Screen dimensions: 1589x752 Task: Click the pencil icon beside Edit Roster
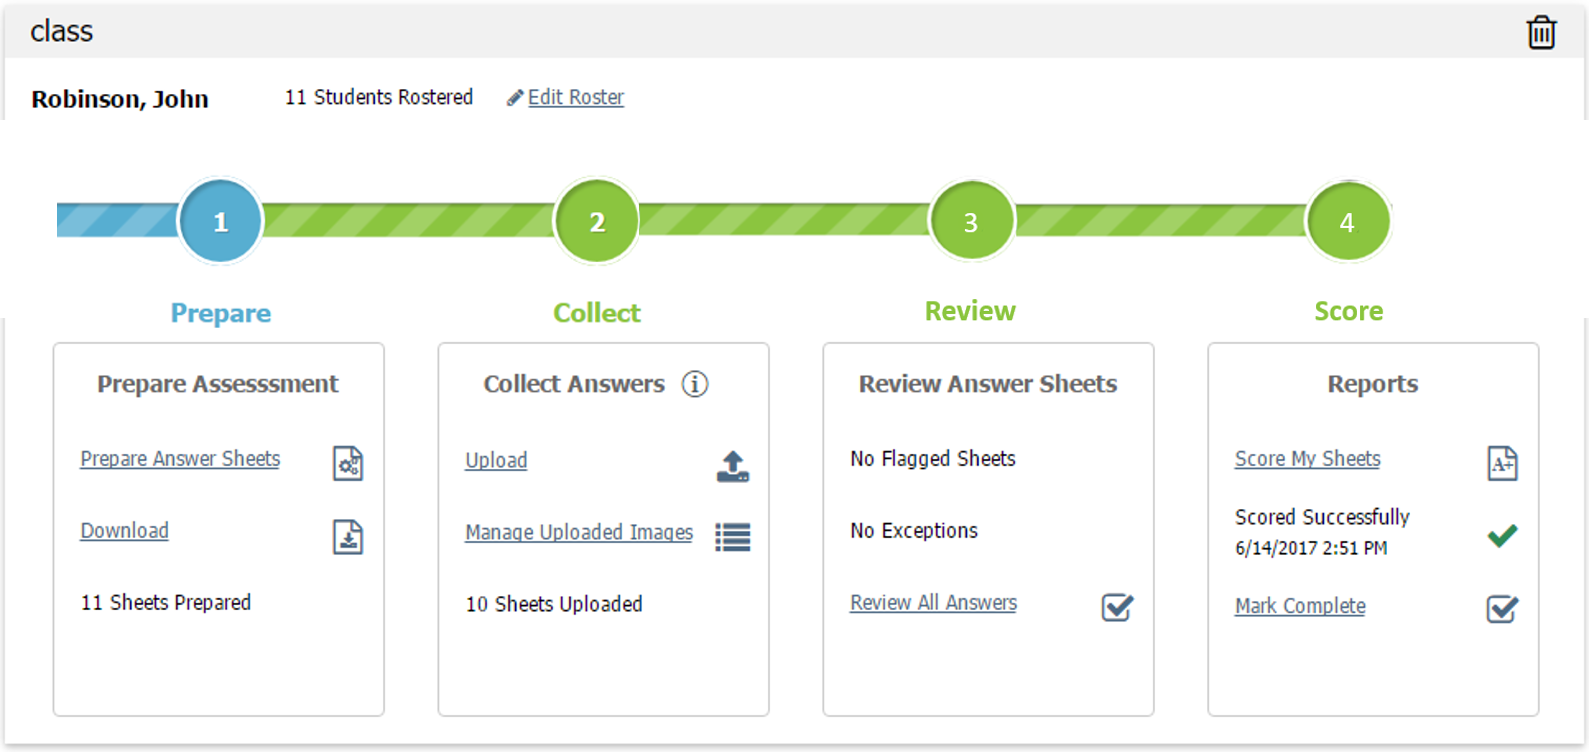pos(515,98)
